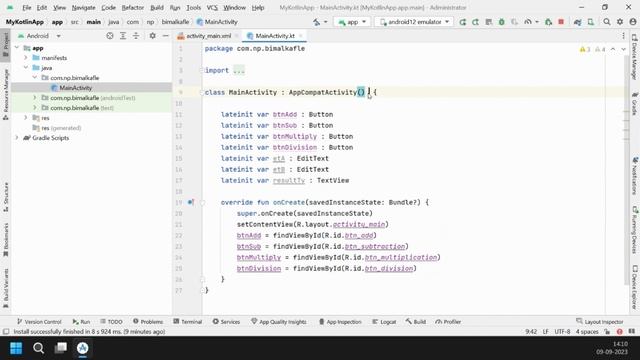Toggle the Gradle right side panel
Image resolution: width=640 pixels, height=360 pixels.
(x=634, y=103)
